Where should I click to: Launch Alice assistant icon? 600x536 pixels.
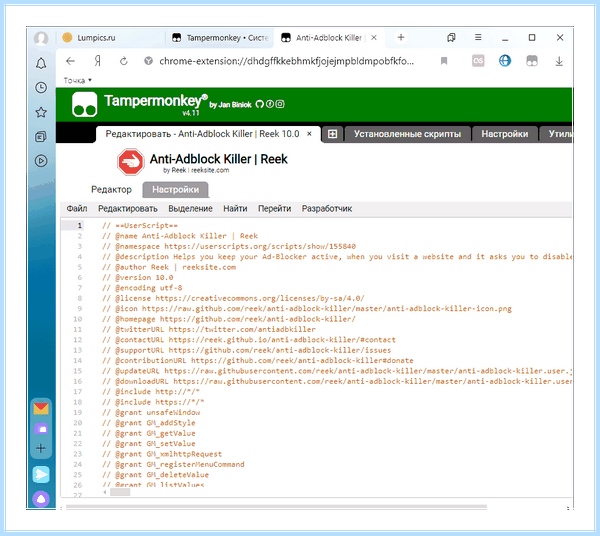click(41, 499)
